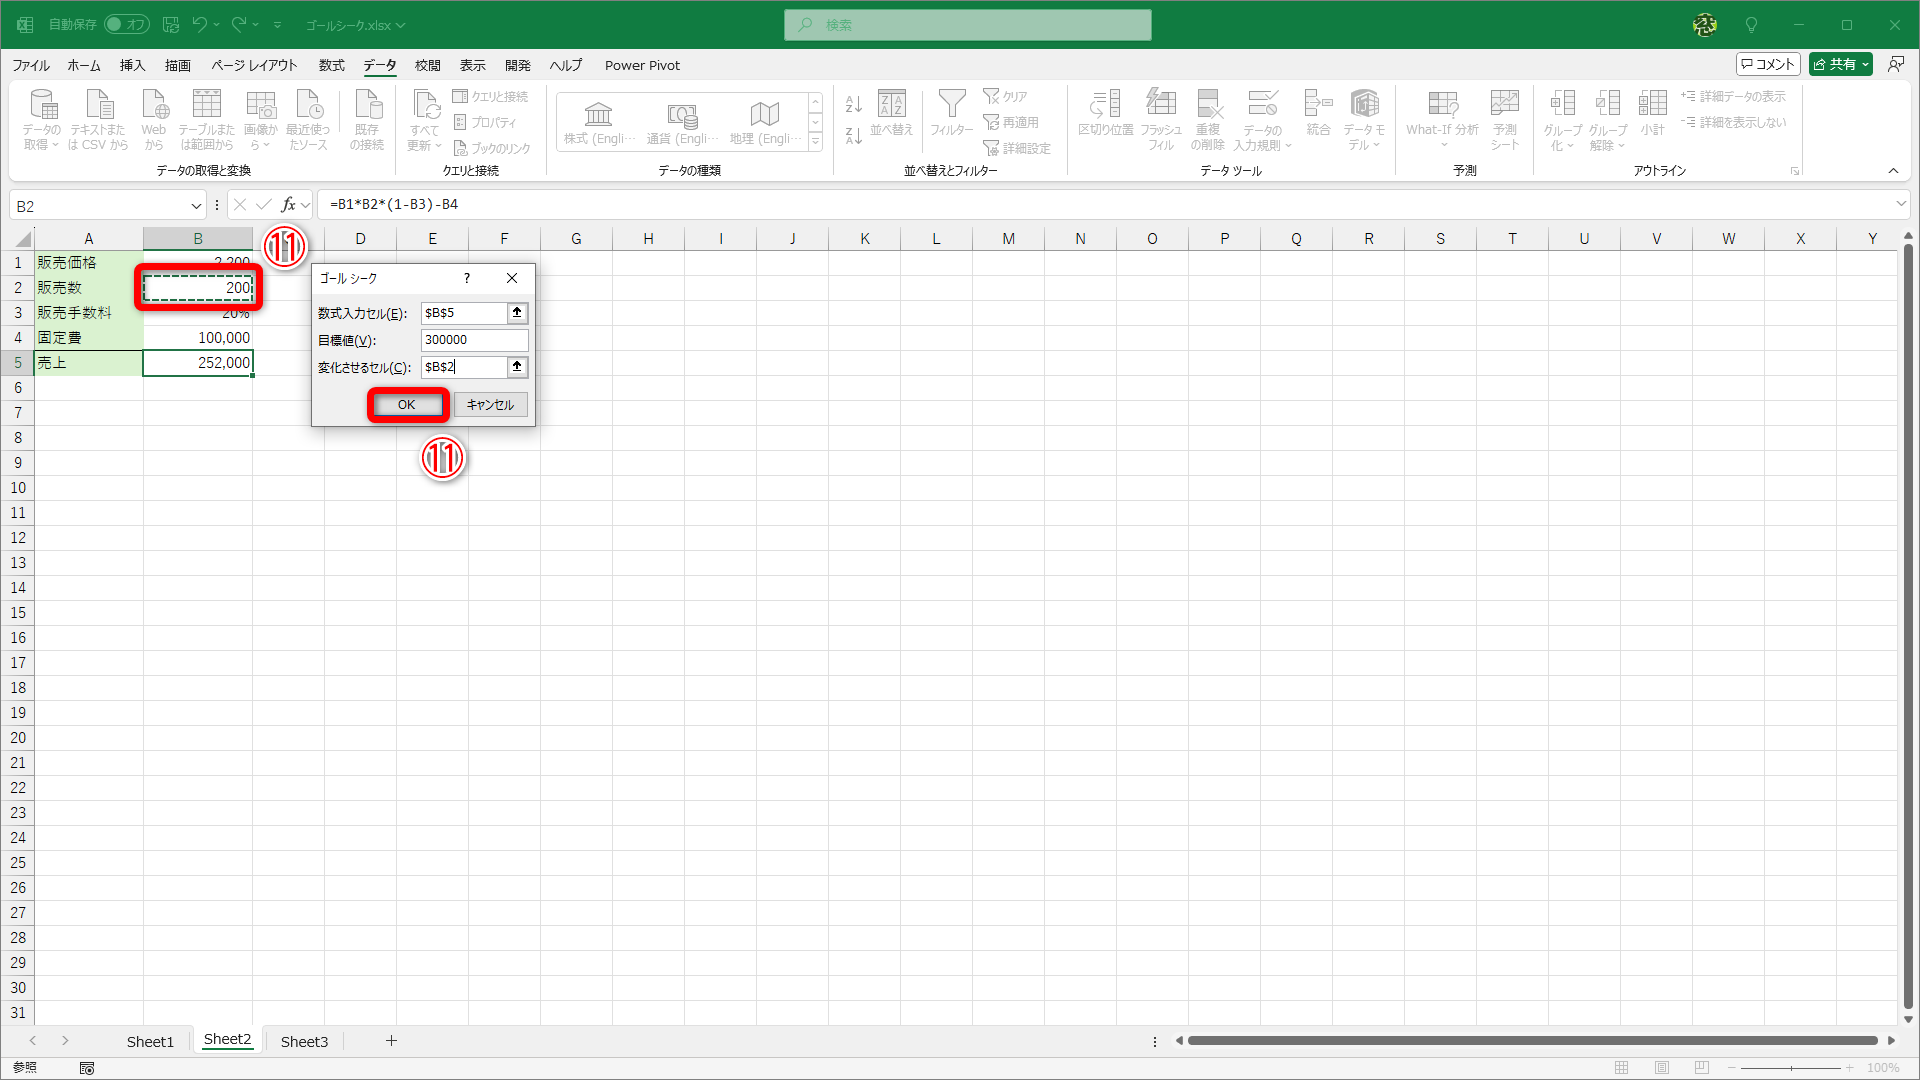Click the target value input field
1920x1080 pixels.
(x=473, y=340)
